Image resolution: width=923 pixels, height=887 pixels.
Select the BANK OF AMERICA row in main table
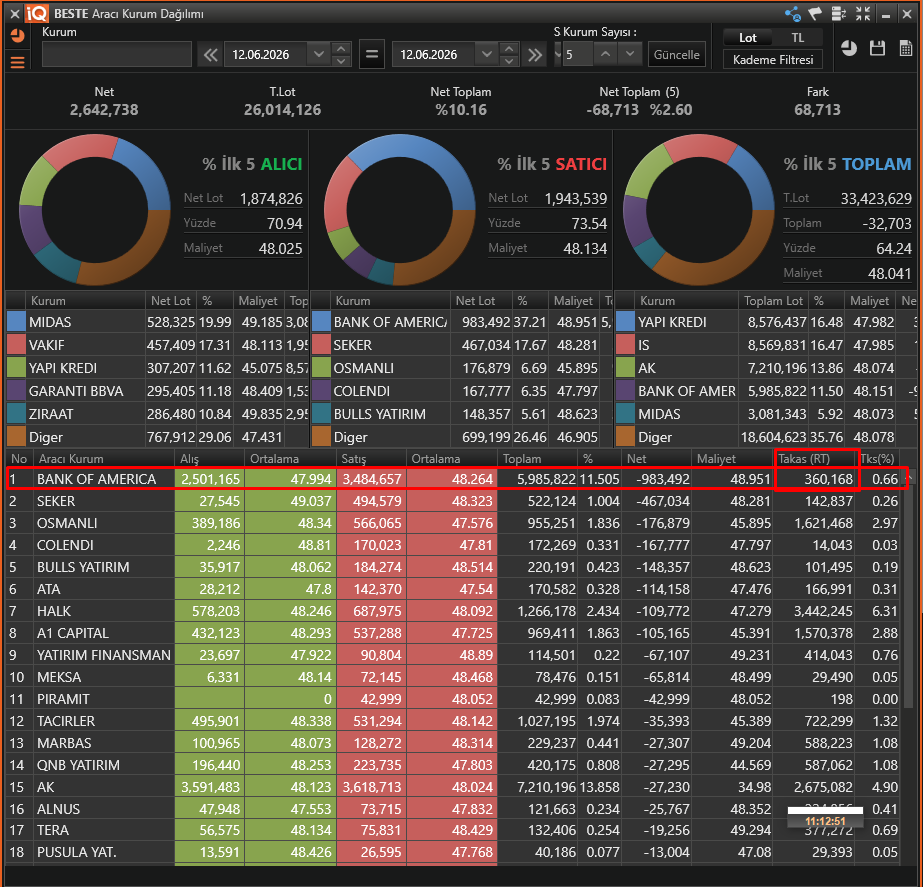[x=453, y=479]
